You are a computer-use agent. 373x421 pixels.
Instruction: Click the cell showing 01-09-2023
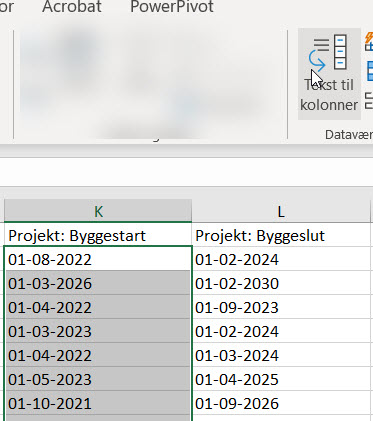[281, 307]
